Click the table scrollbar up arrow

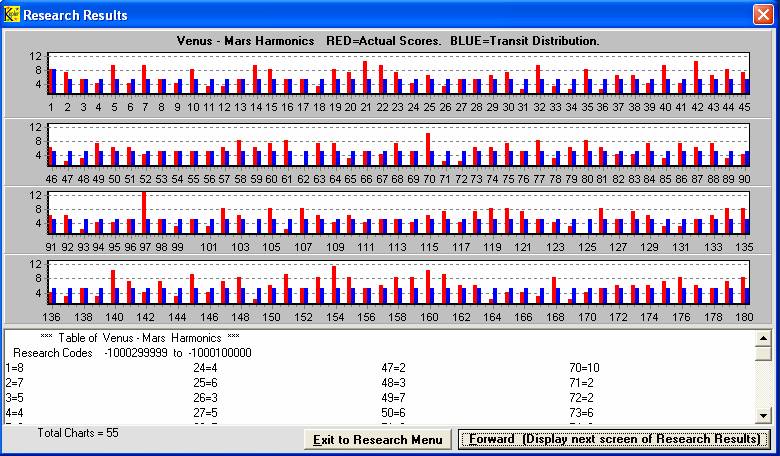click(x=764, y=337)
